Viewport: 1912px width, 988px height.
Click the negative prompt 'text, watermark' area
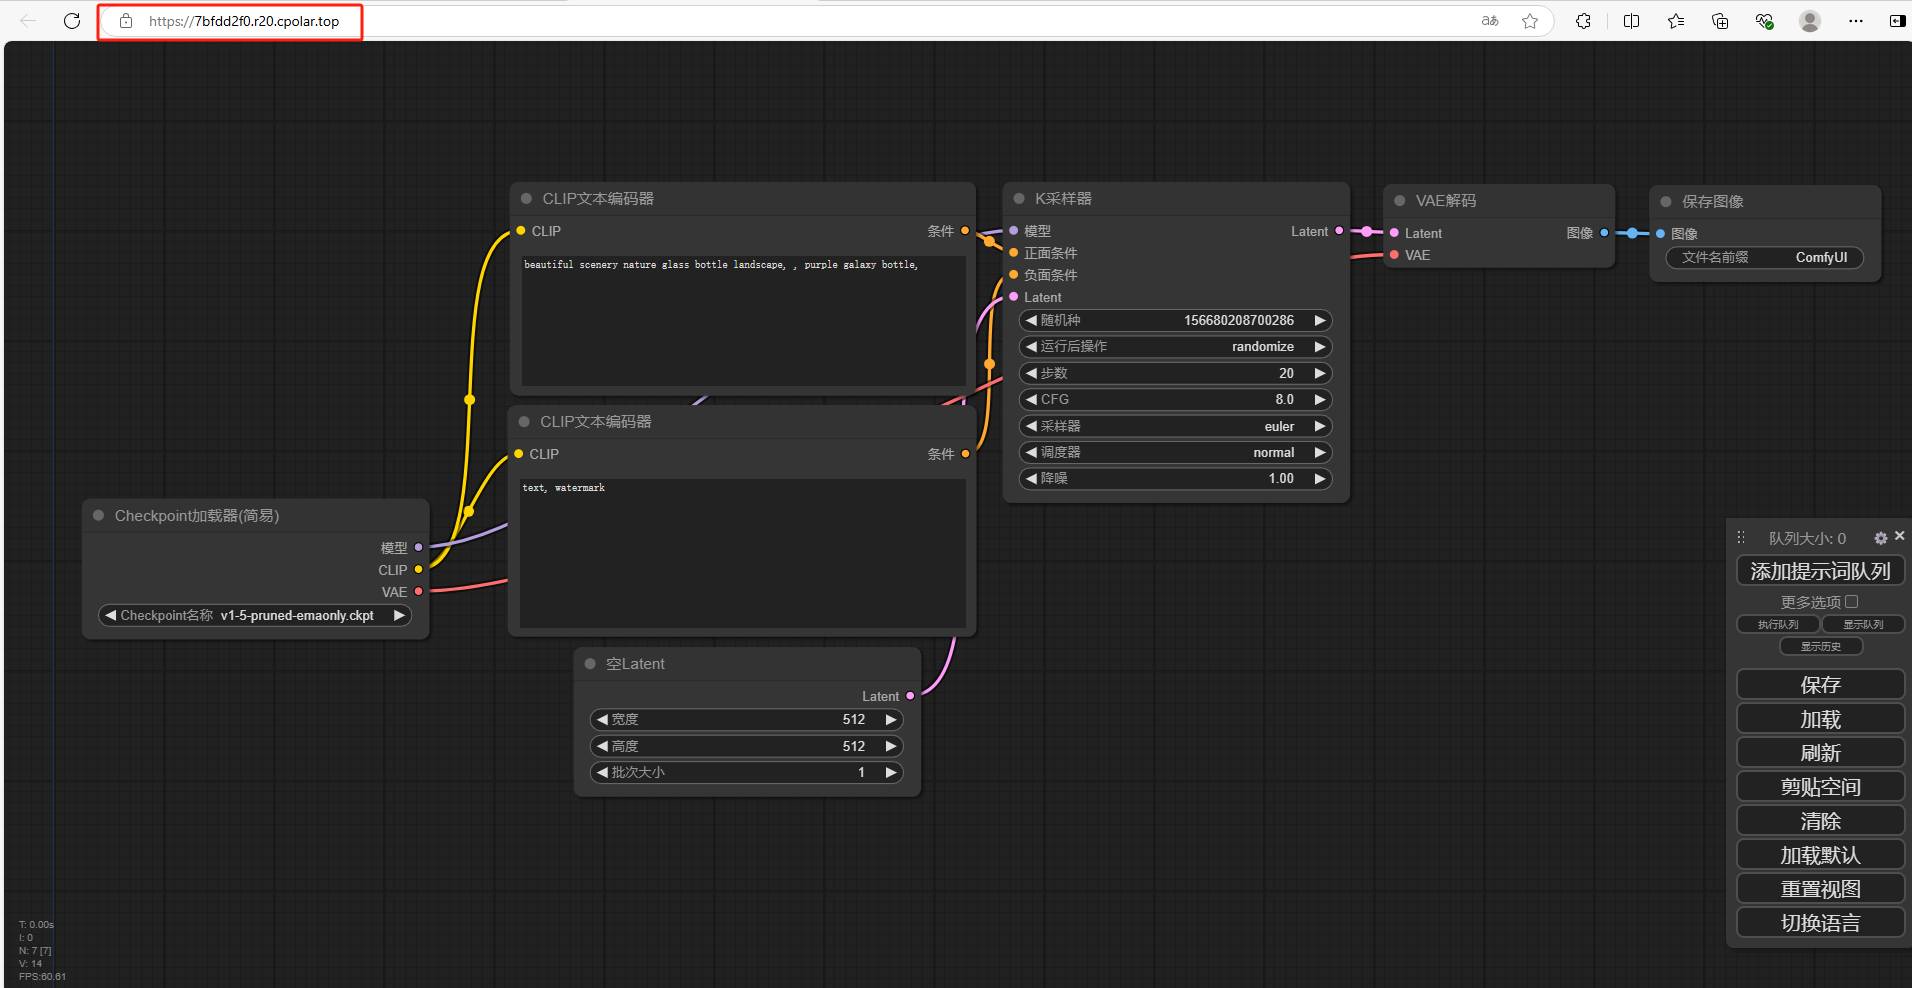[743, 553]
